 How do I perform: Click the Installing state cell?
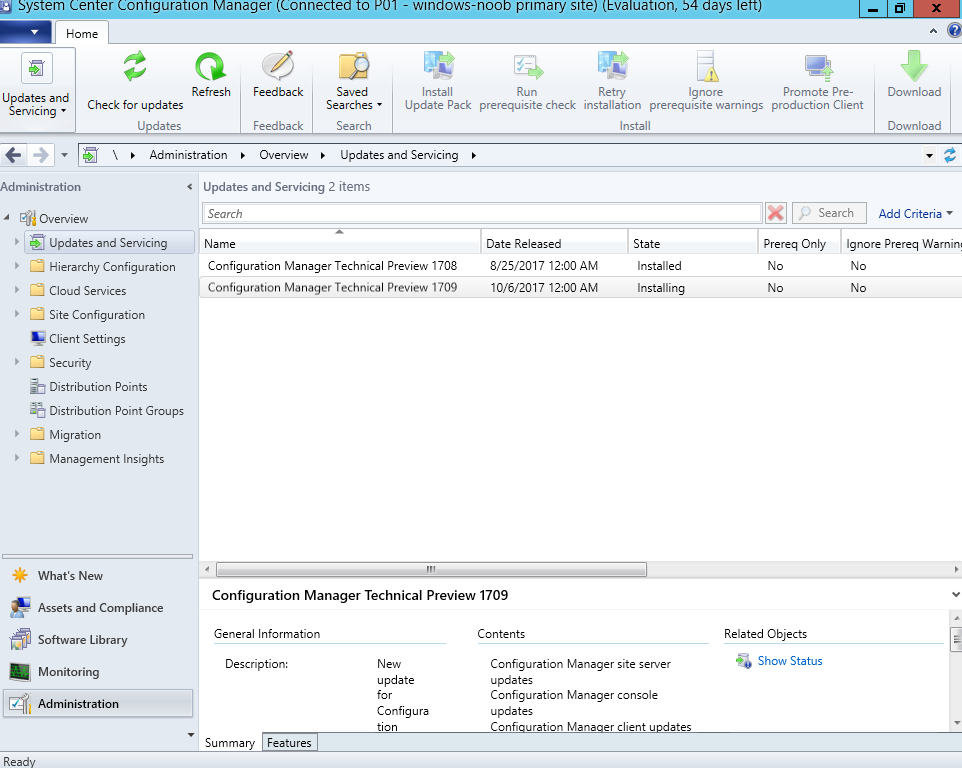[x=661, y=288]
